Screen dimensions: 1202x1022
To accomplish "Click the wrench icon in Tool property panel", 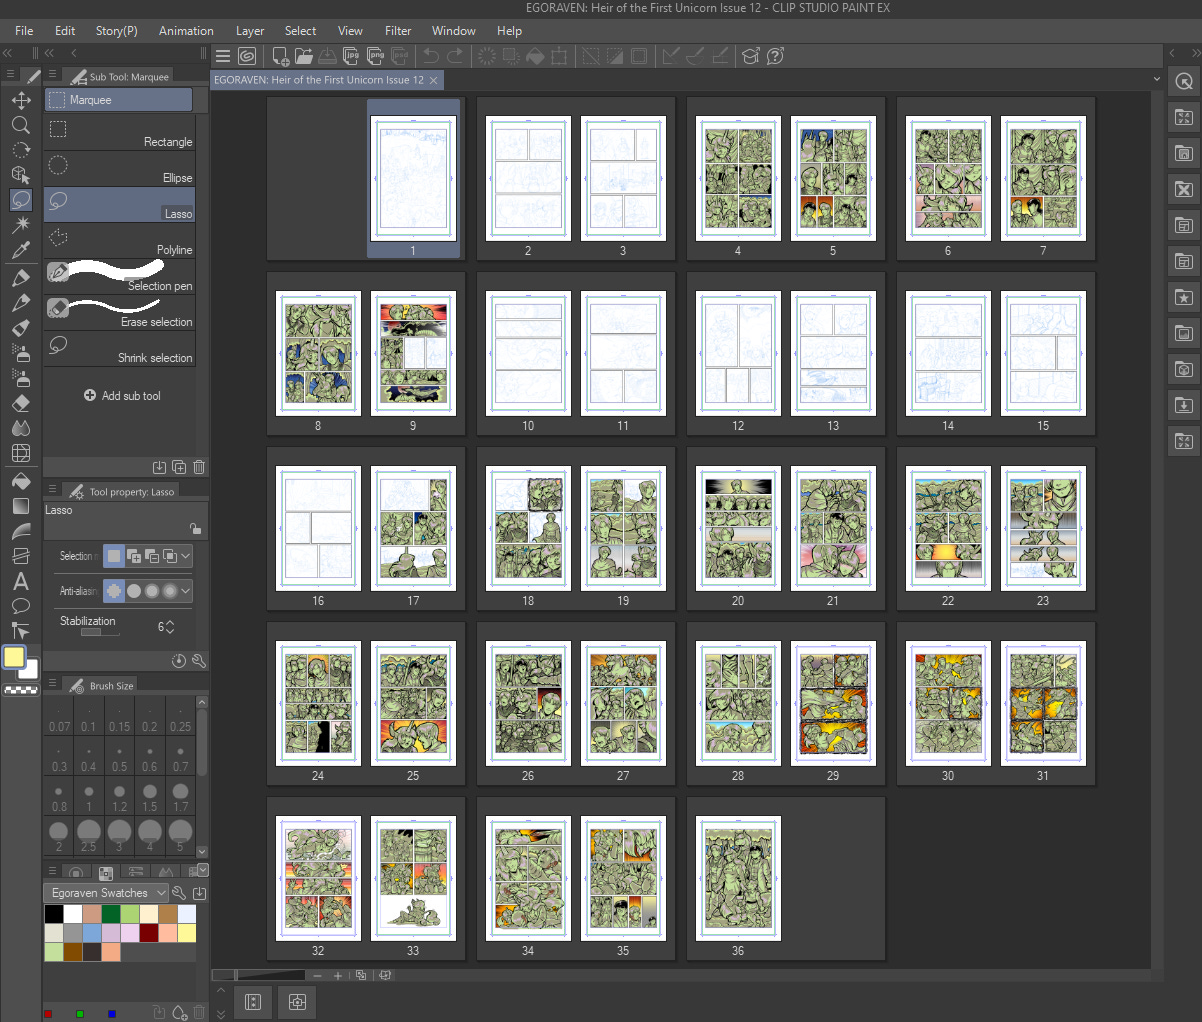I will (x=199, y=661).
